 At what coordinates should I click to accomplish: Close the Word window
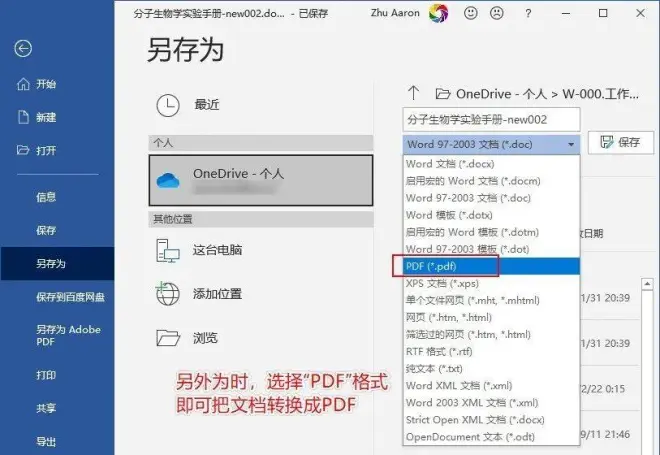pos(640,13)
